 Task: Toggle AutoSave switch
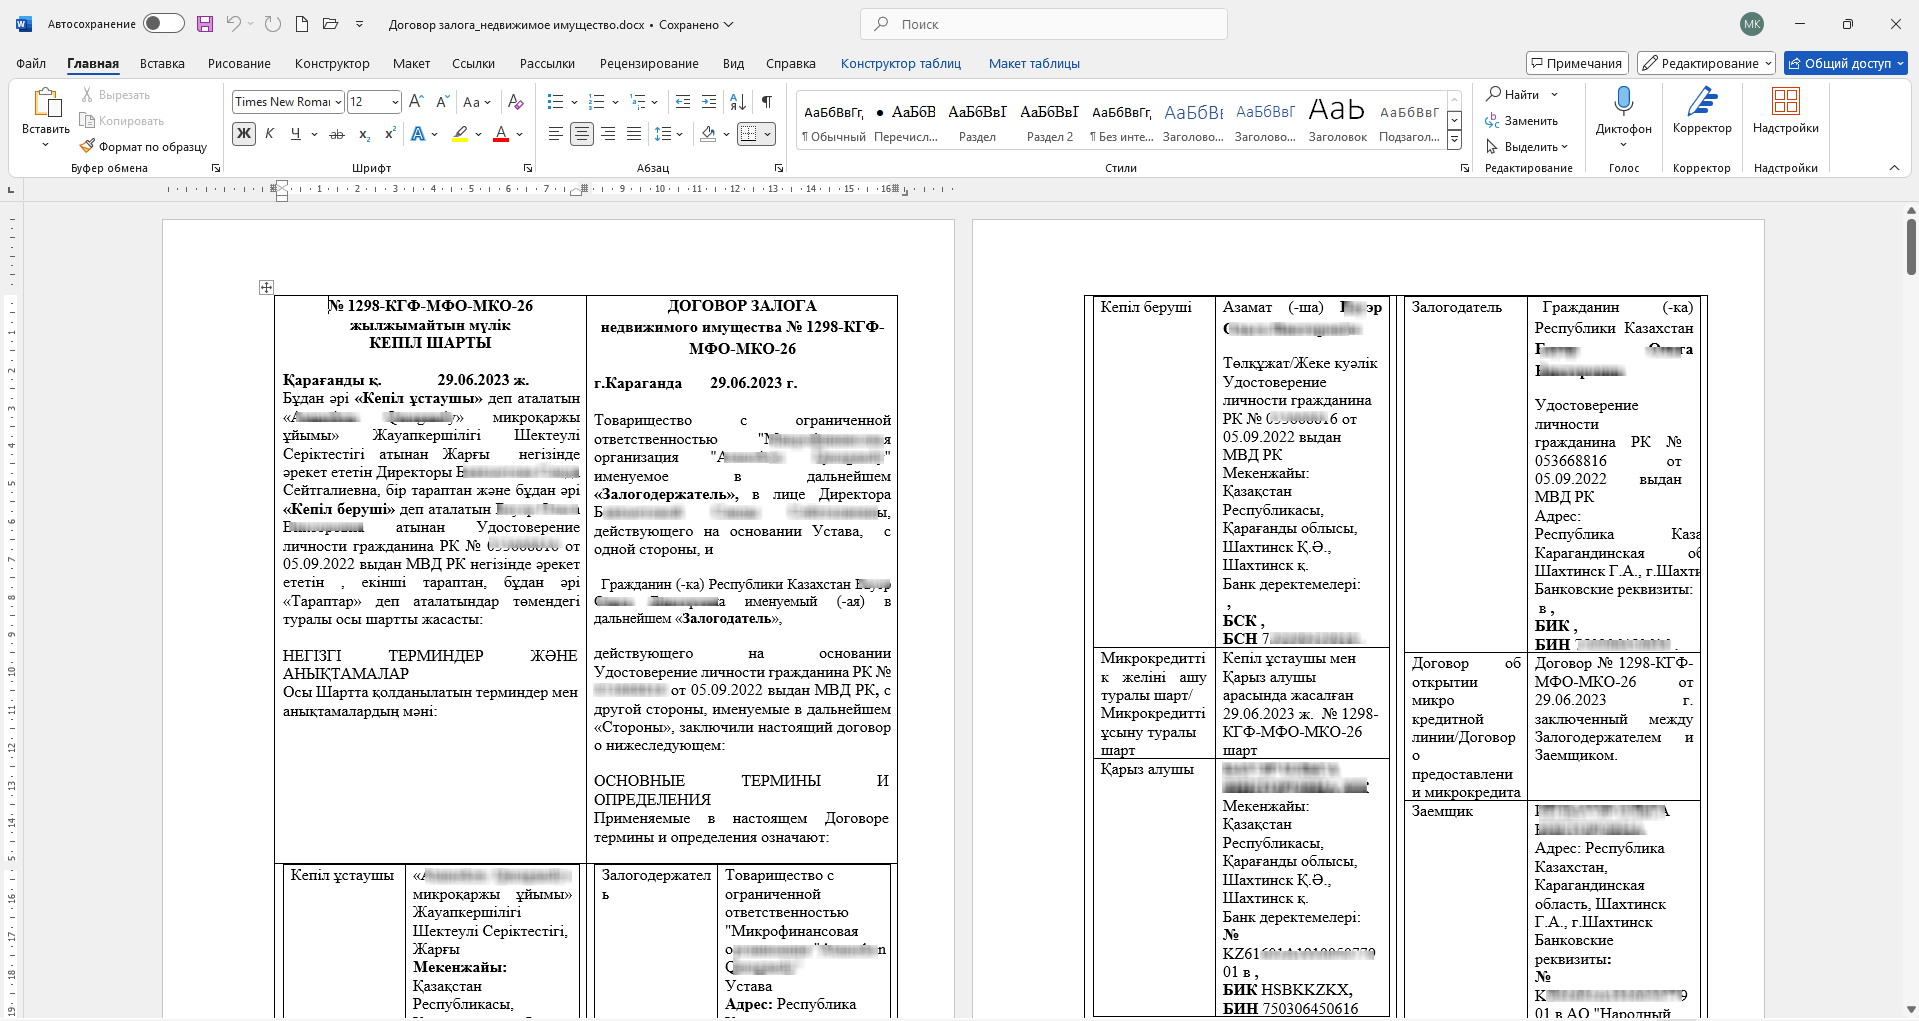pos(164,24)
